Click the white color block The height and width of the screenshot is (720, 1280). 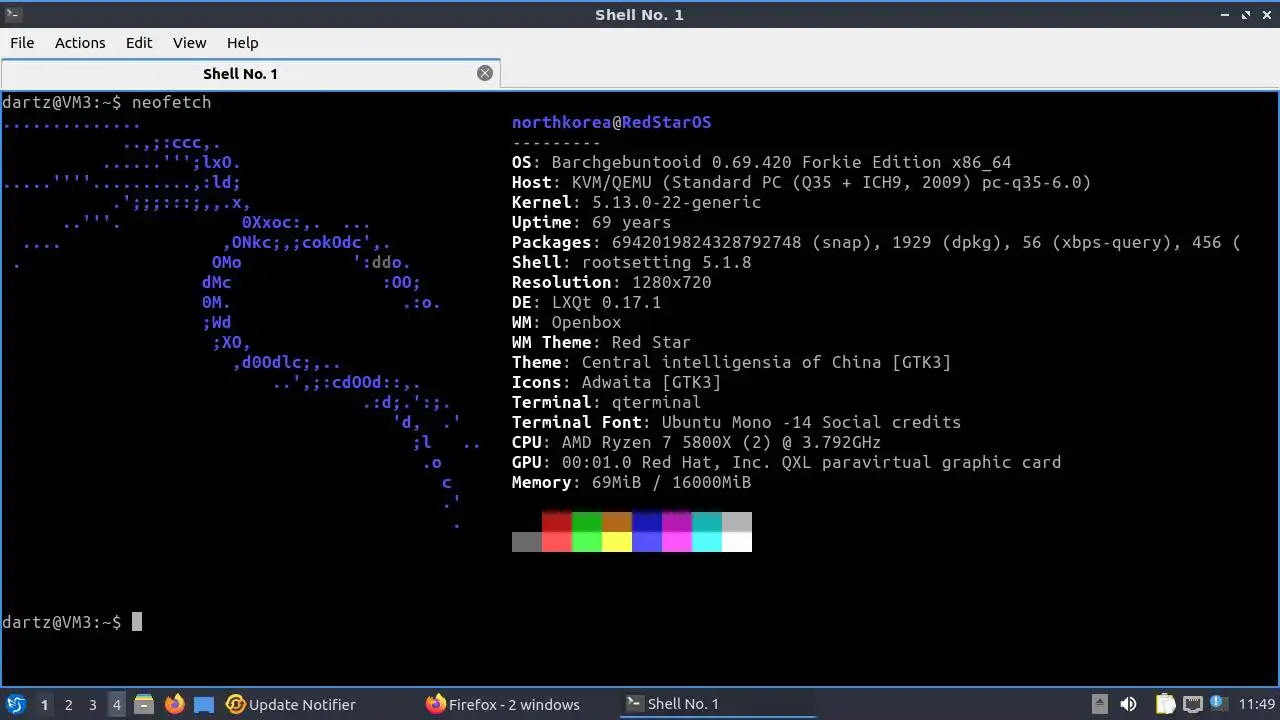pyautogui.click(x=737, y=542)
